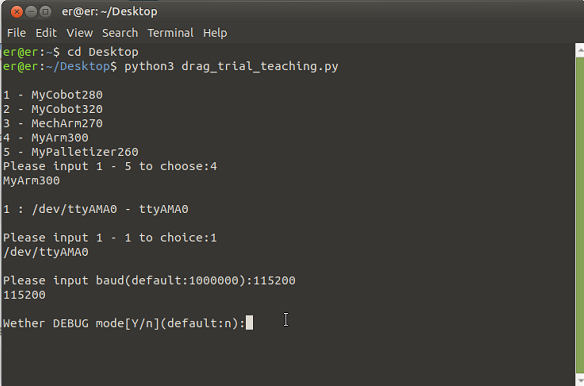
Task: Click the baud default:1000000 prompt line
Action: tap(149, 281)
